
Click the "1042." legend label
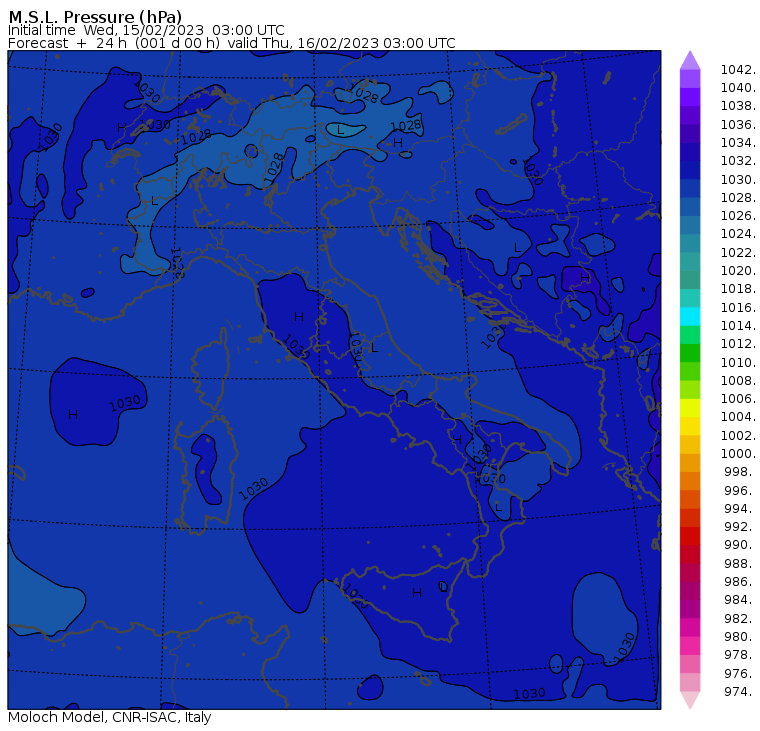click(738, 70)
